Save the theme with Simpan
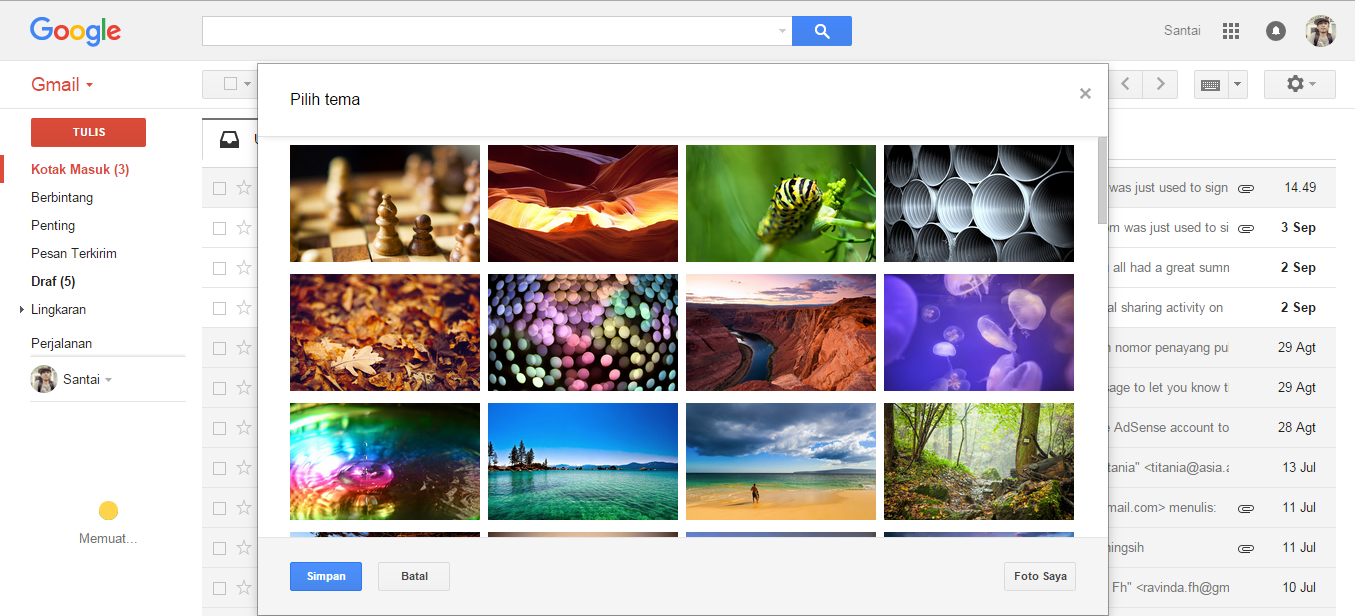1355x616 pixels. pos(326,576)
